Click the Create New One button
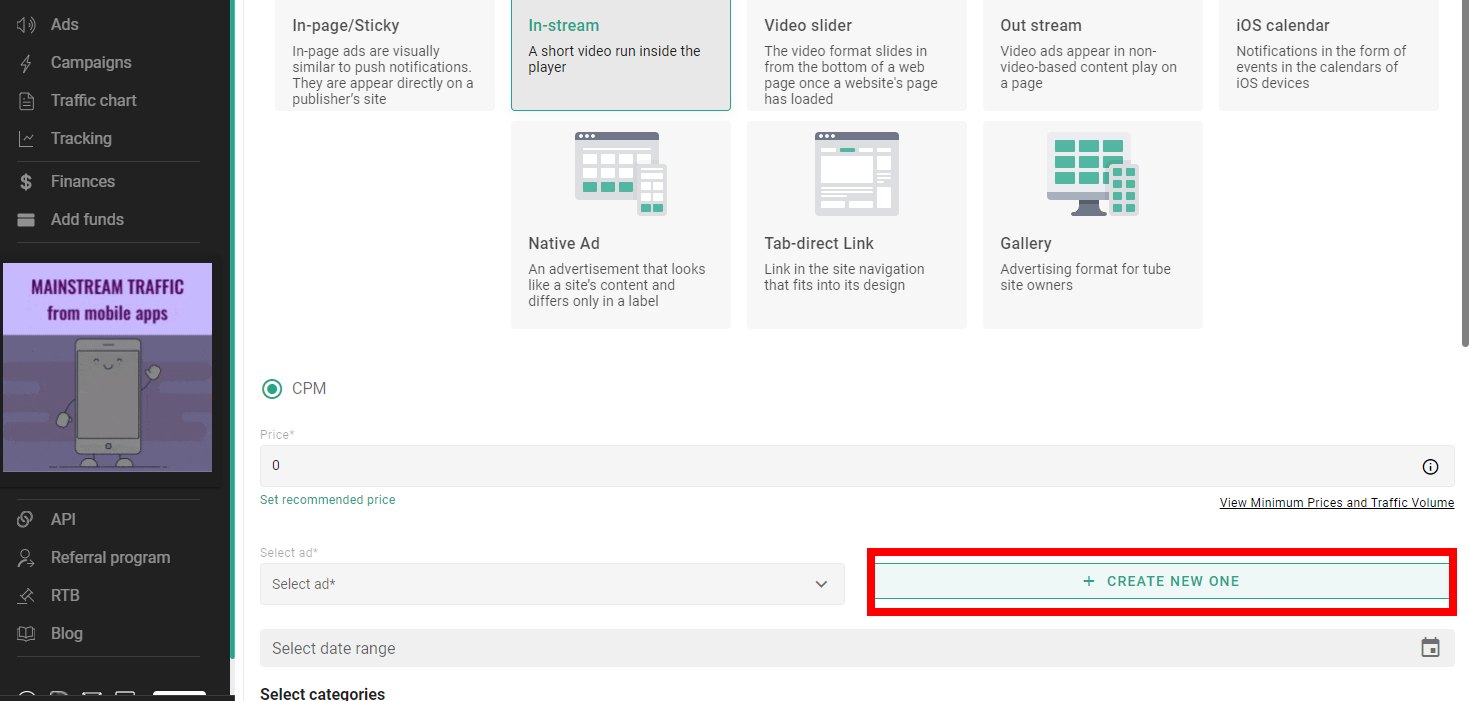The height and width of the screenshot is (701, 1469). coord(1162,581)
